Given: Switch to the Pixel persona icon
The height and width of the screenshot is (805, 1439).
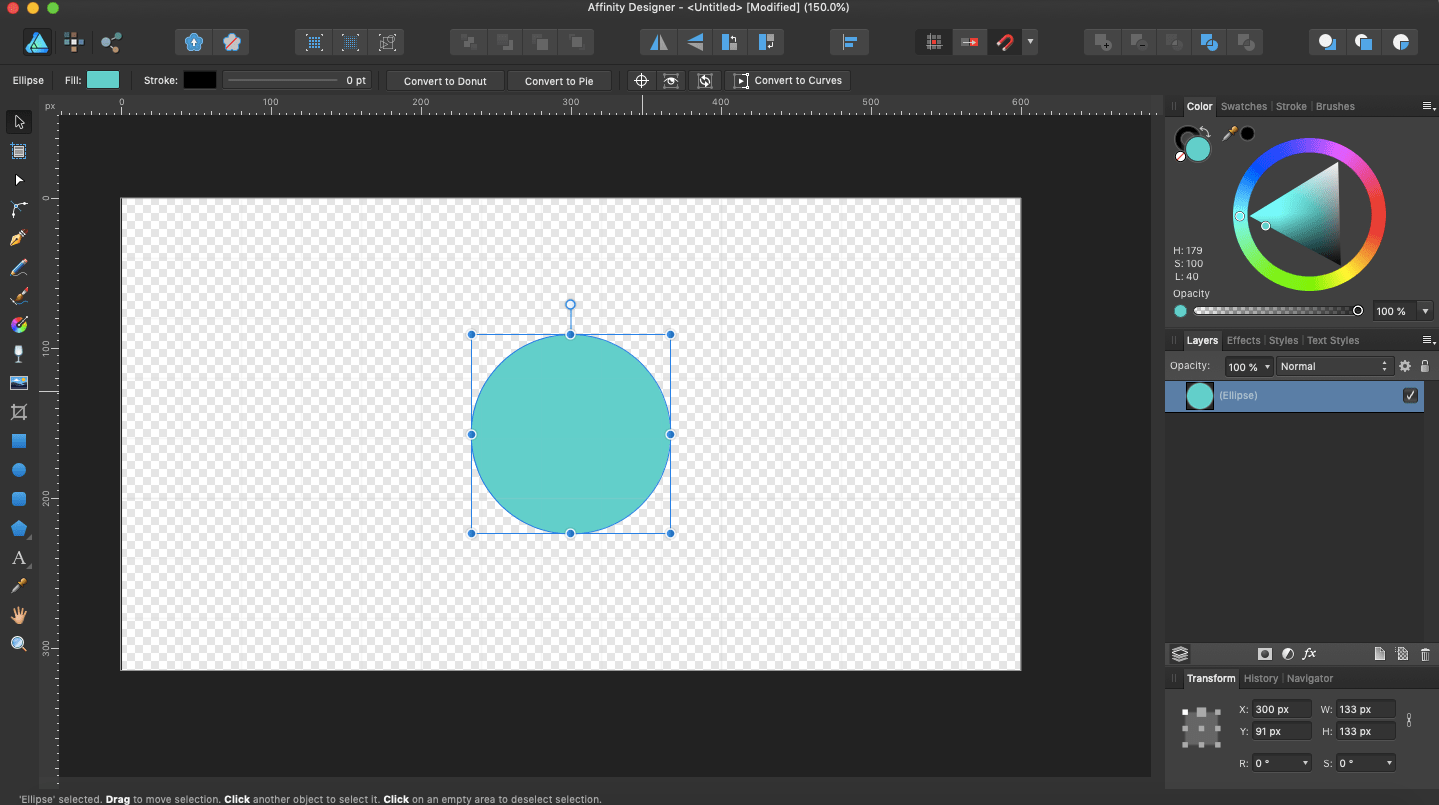Looking at the screenshot, I should 74,42.
